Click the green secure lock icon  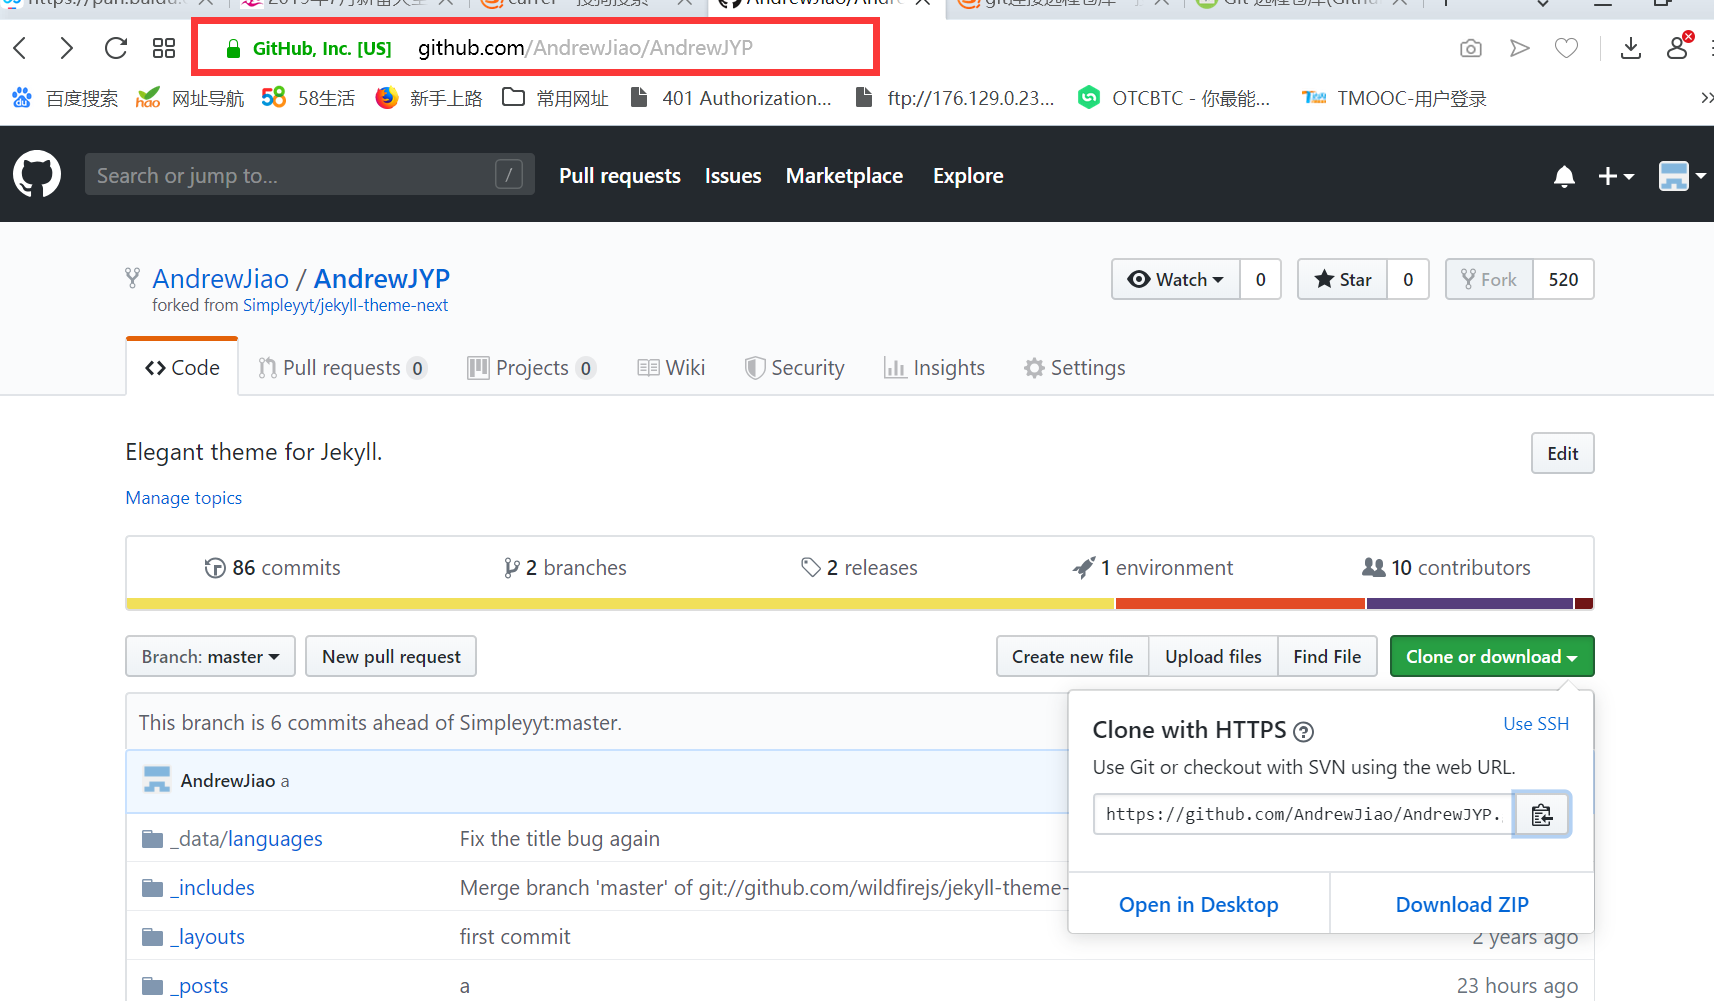click(233, 48)
